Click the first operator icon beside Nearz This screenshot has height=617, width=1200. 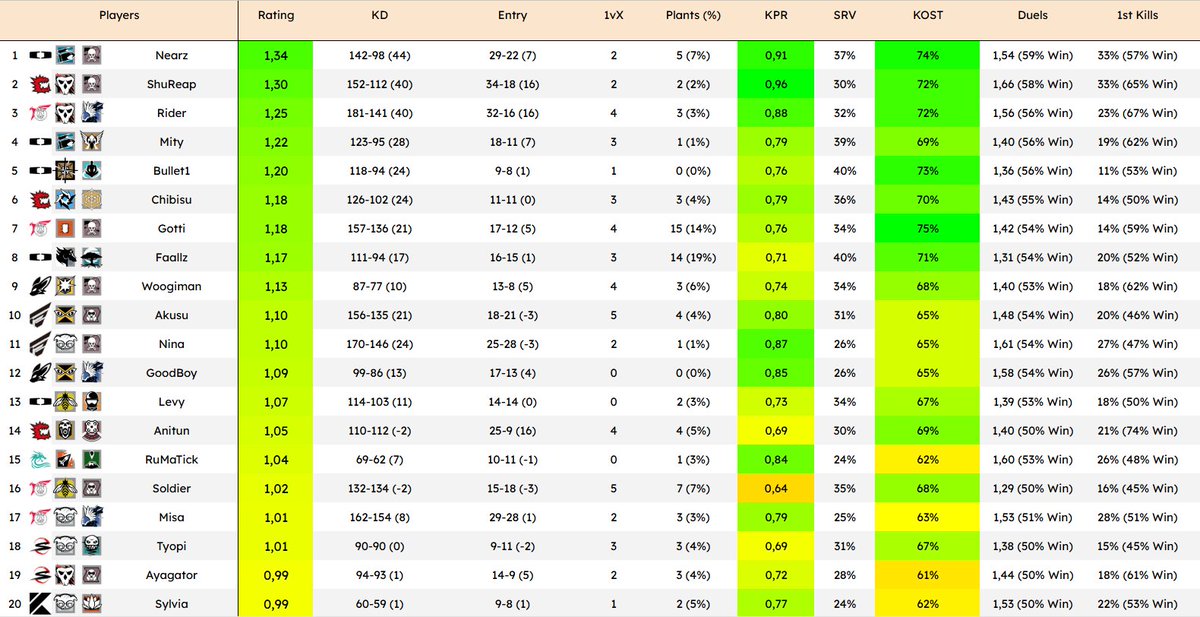tap(66, 56)
